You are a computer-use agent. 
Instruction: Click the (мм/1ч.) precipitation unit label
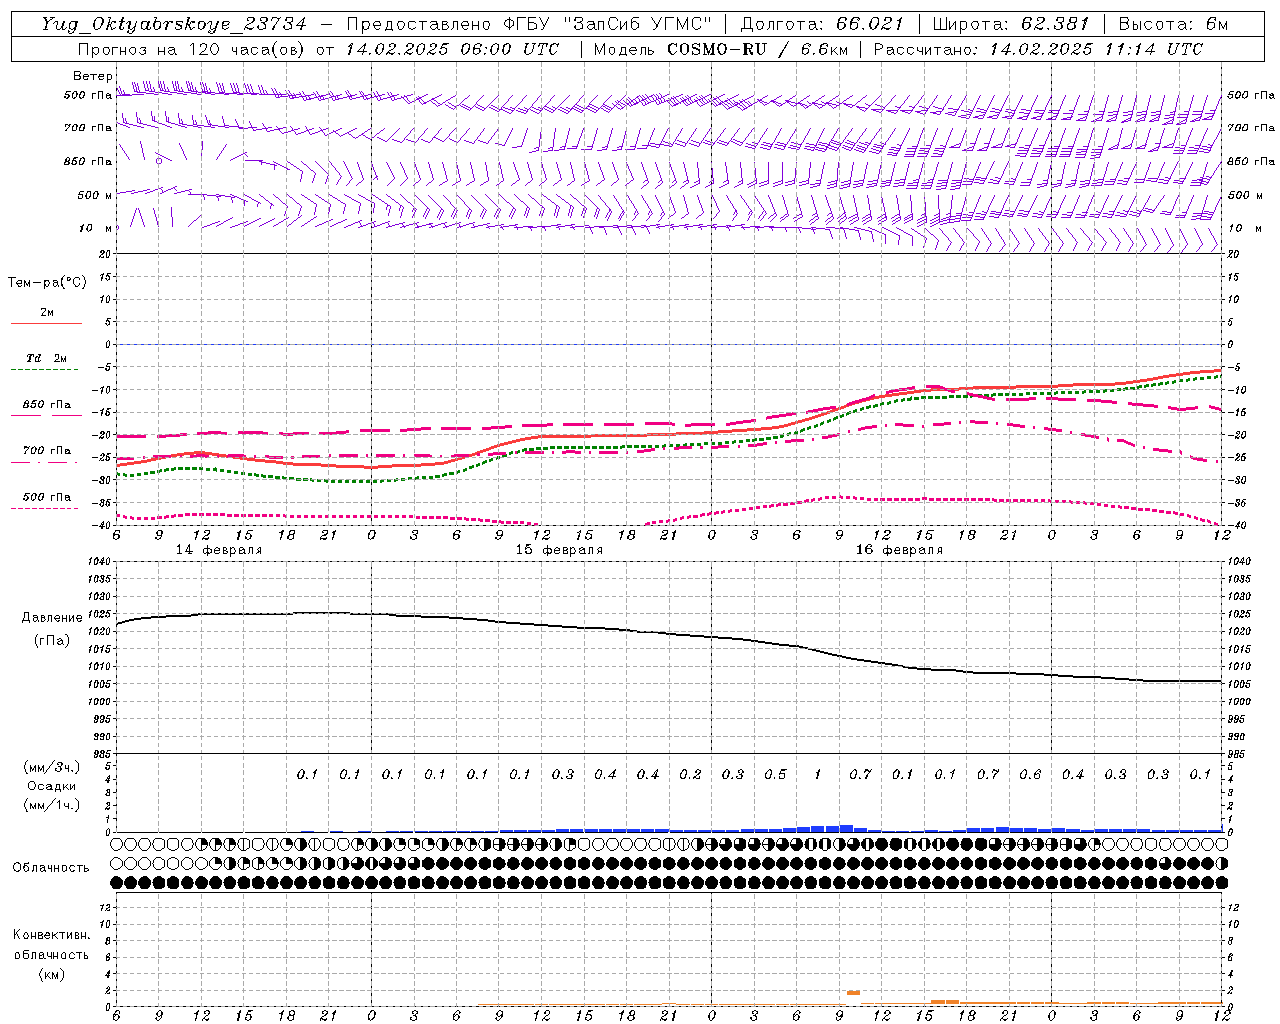[52, 805]
